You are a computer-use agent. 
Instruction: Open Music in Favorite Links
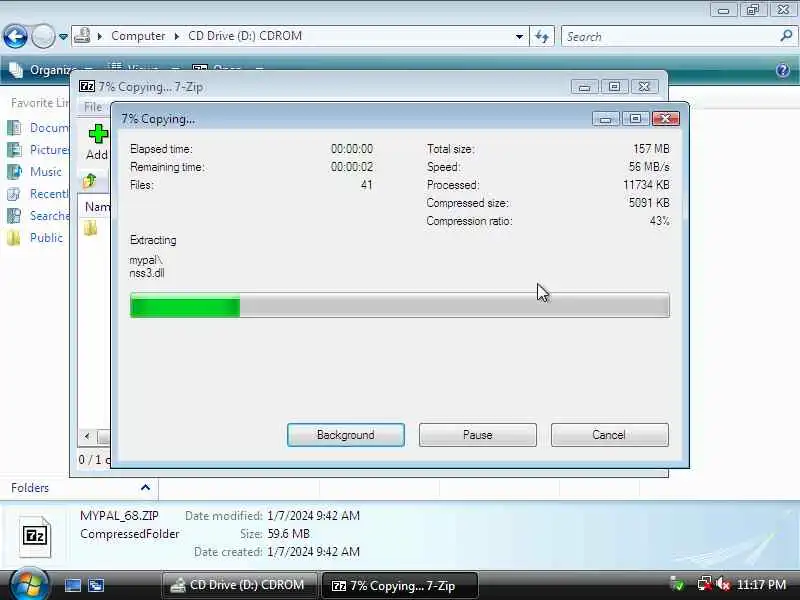35,171
